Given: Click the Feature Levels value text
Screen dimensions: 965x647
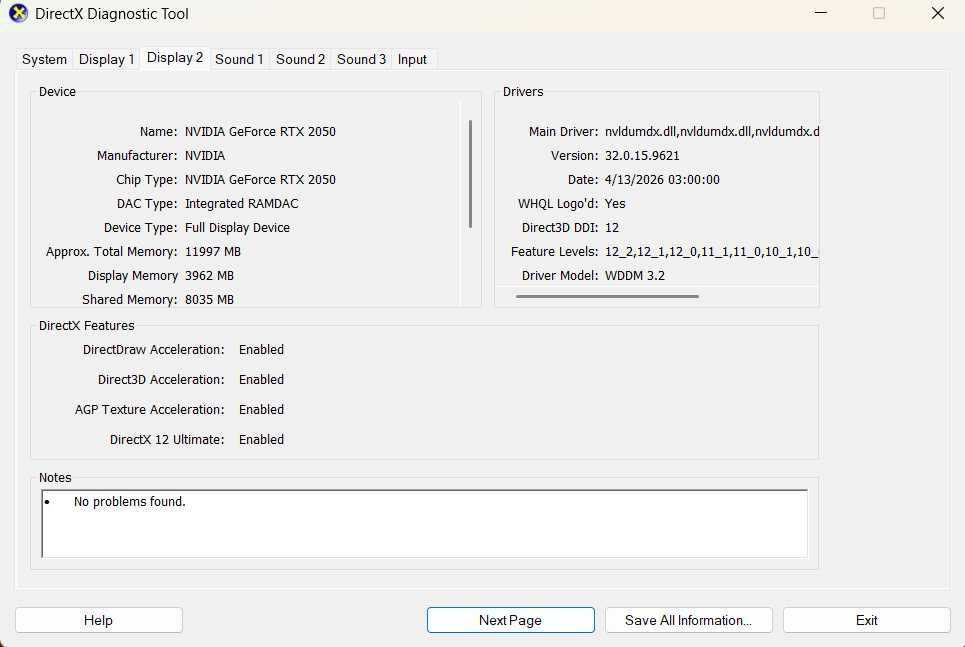Looking at the screenshot, I should coord(711,252).
